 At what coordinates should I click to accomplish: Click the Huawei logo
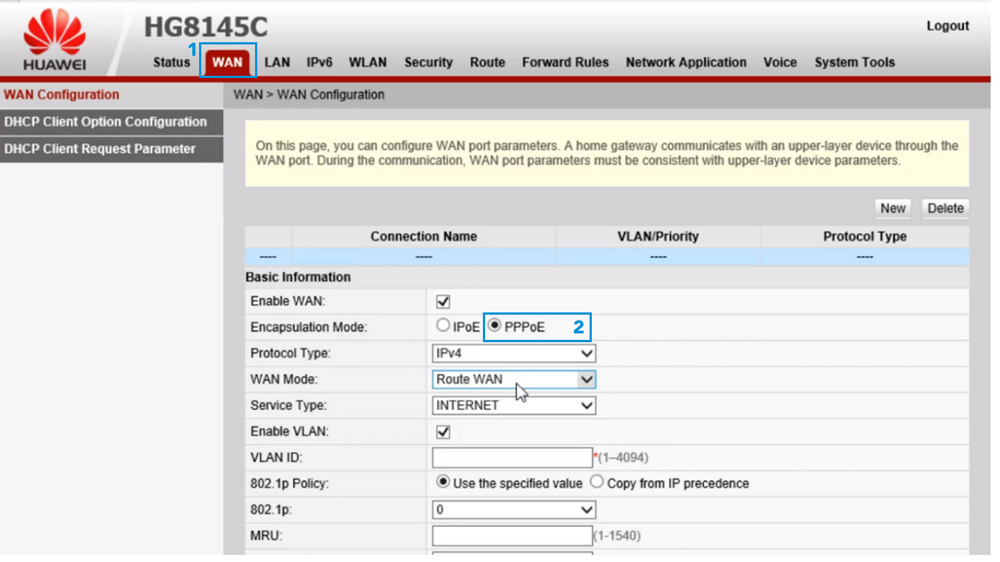coord(54,40)
